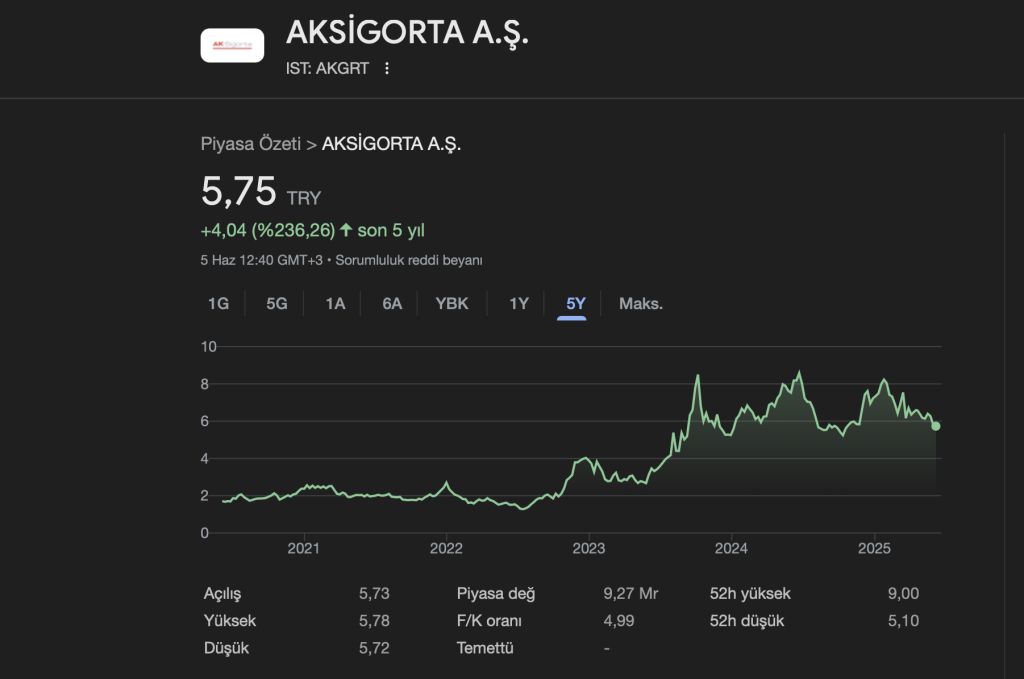Screen dimensions: 1024x679
Task: Show the 1A monthly chart range
Action: click(335, 303)
